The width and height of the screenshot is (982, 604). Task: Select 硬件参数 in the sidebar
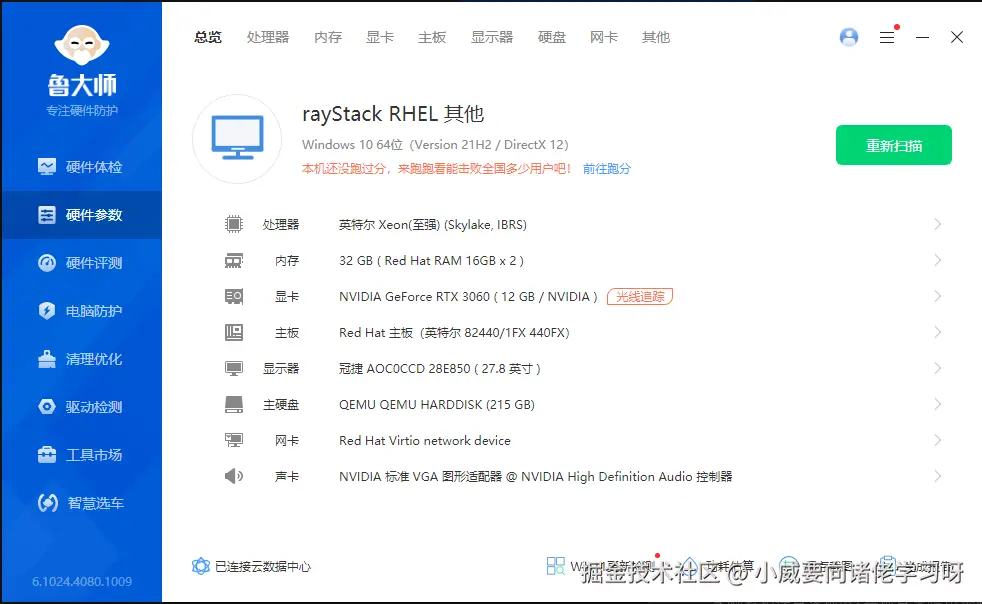click(x=81, y=215)
